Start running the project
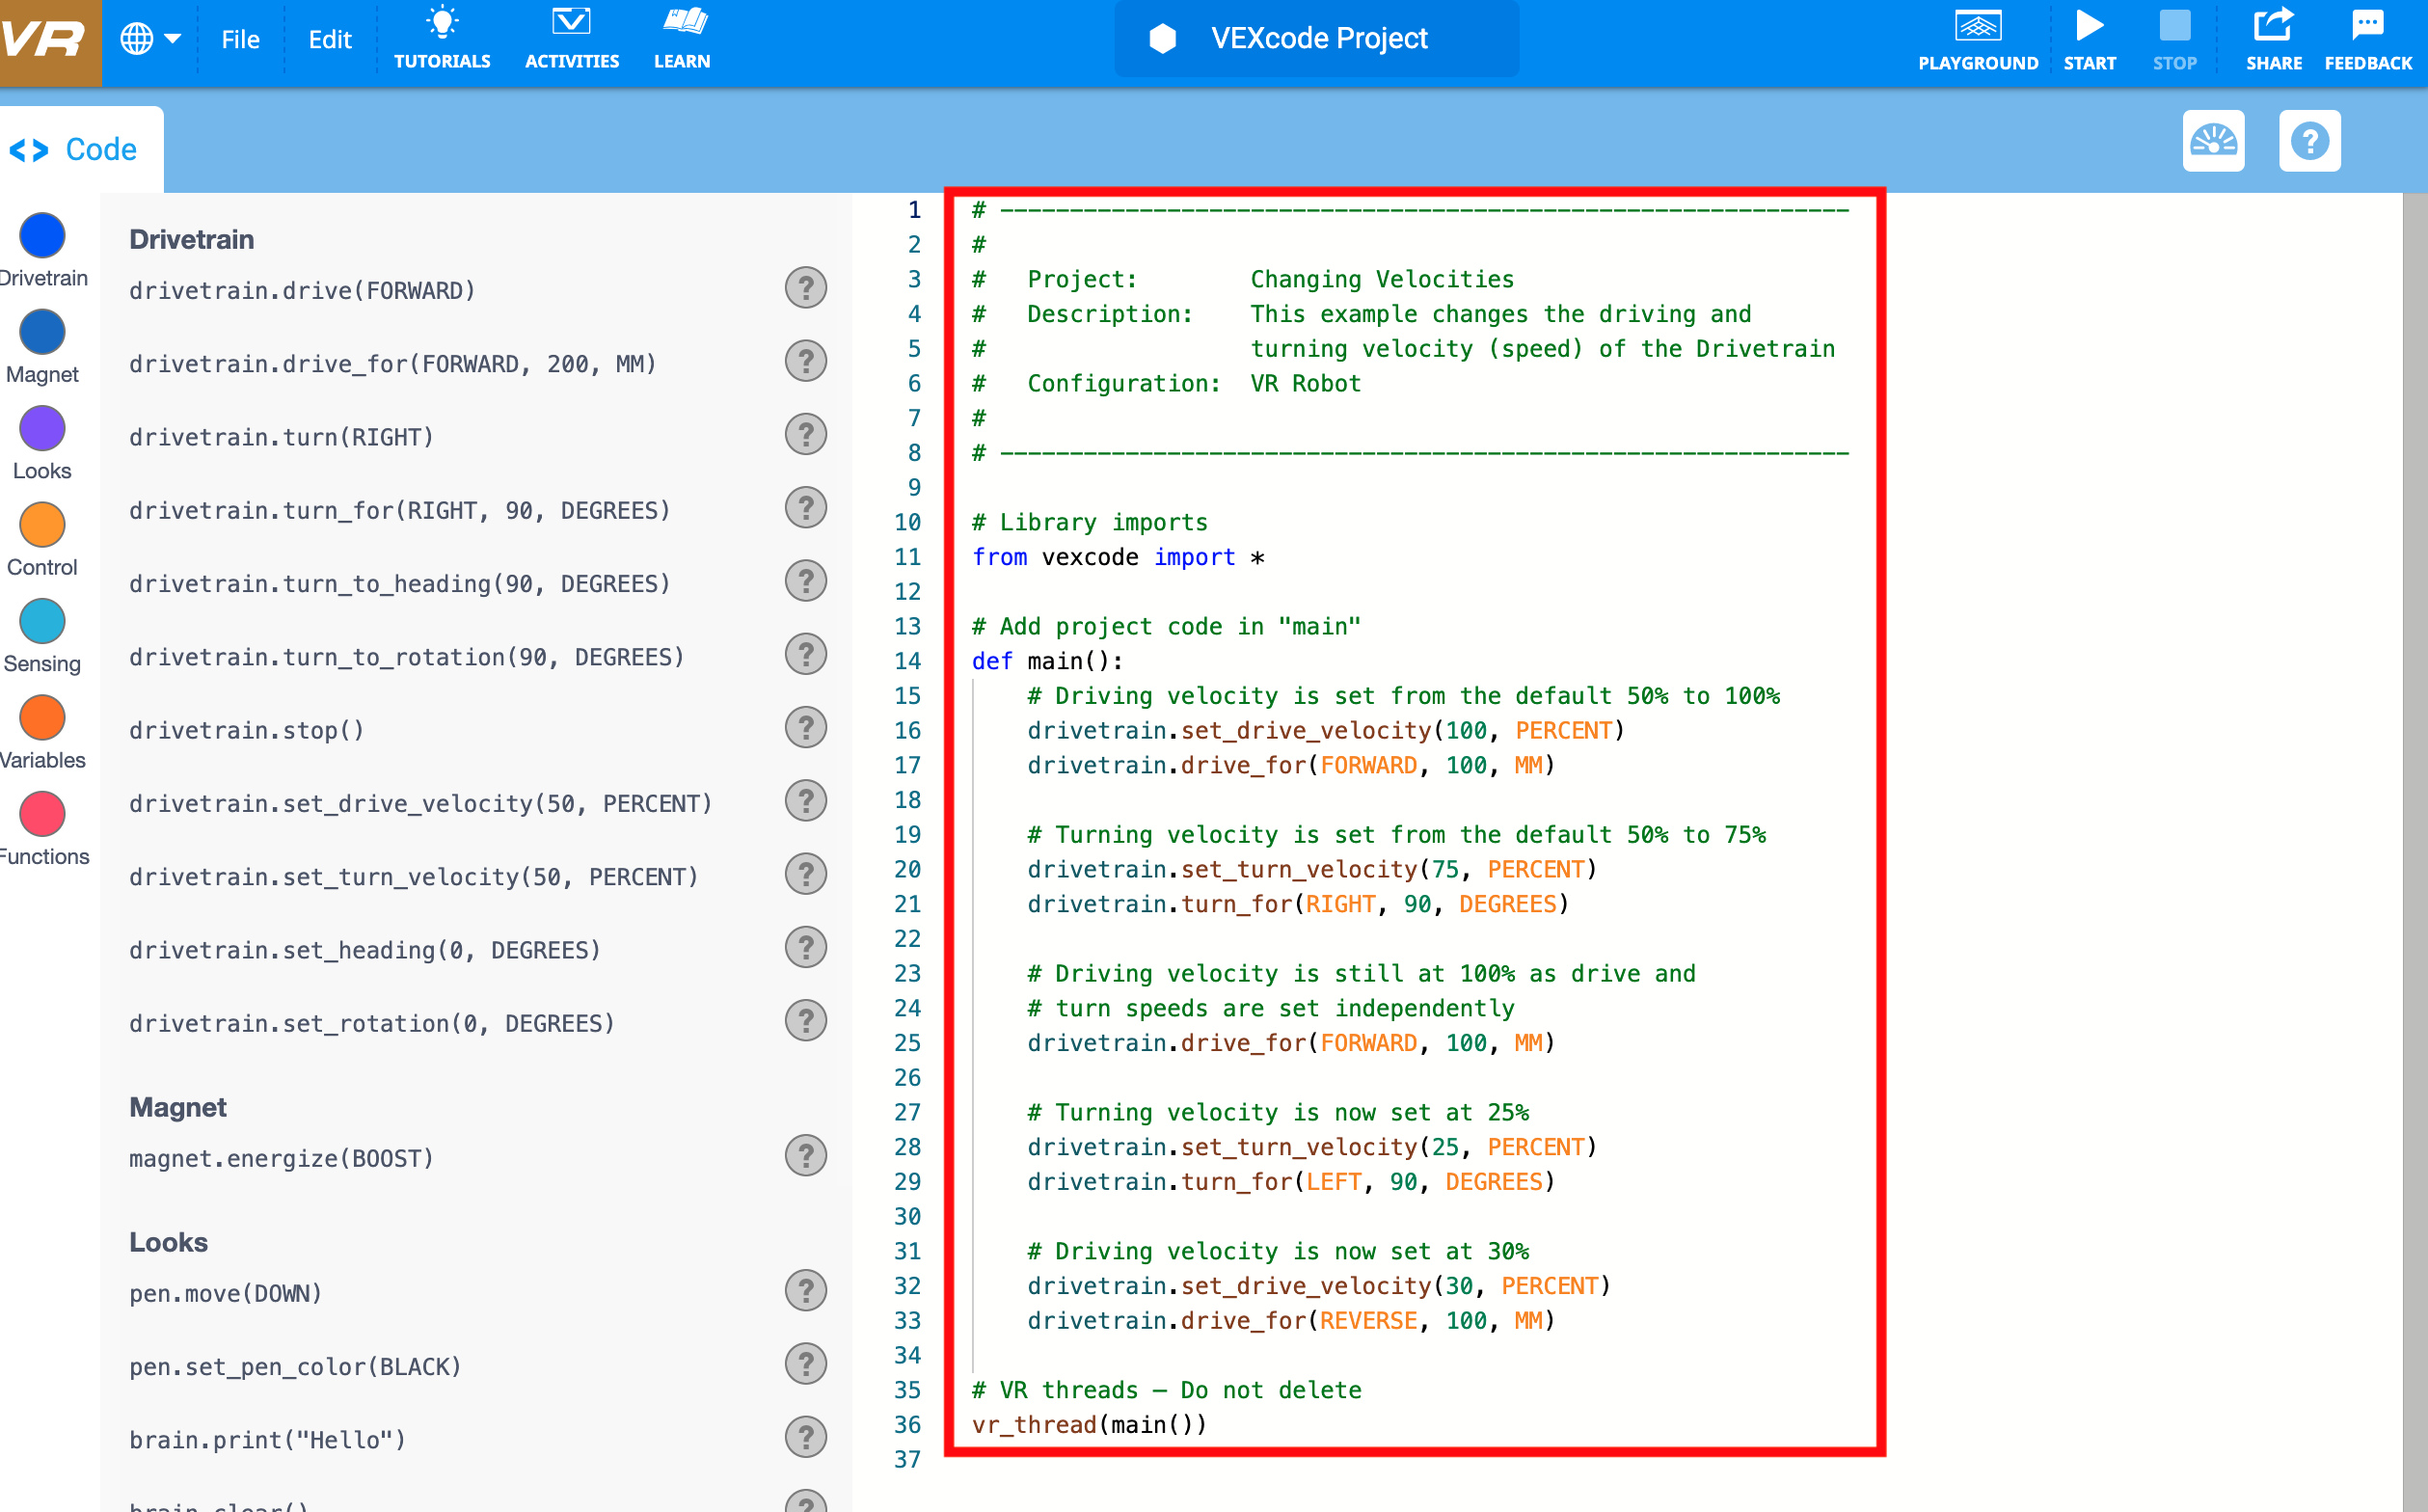Image resolution: width=2428 pixels, height=1512 pixels. (2090, 38)
